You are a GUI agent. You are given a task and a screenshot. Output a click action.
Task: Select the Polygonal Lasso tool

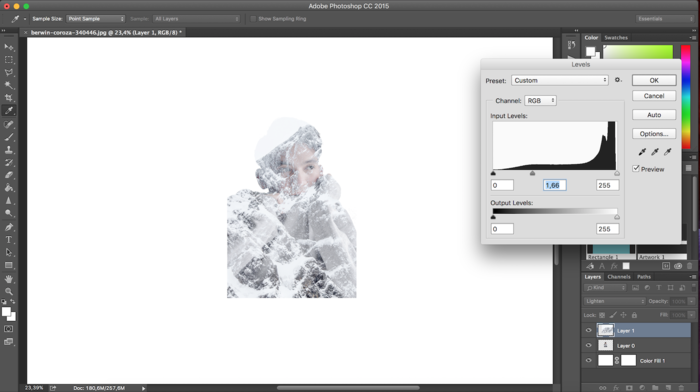pos(8,72)
